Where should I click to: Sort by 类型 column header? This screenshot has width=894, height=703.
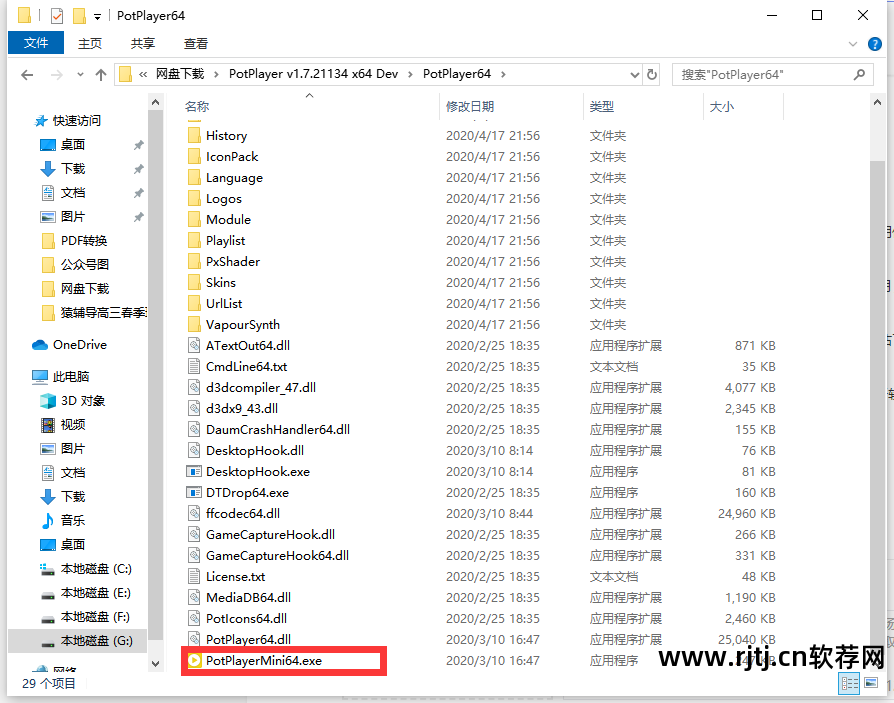602,107
